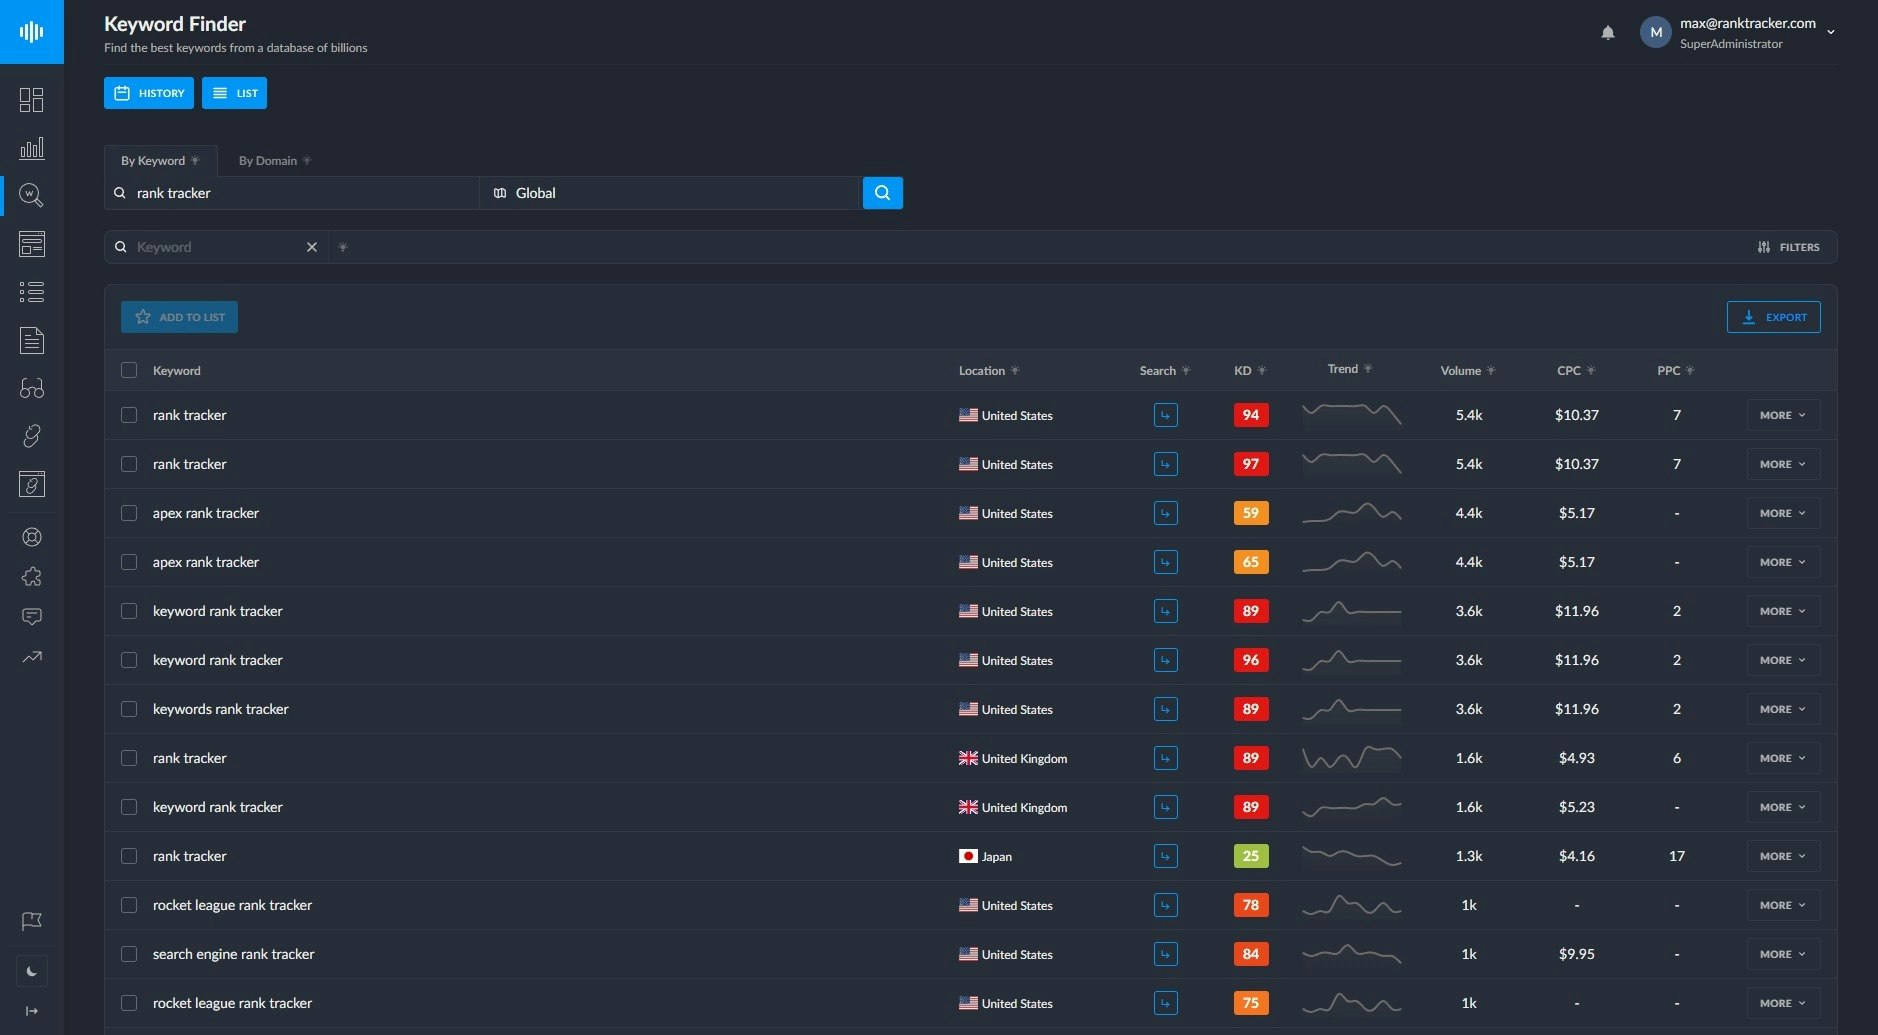Image resolution: width=1878 pixels, height=1035 pixels.
Task: Focus the Keyword filter input
Action: (x=215, y=247)
